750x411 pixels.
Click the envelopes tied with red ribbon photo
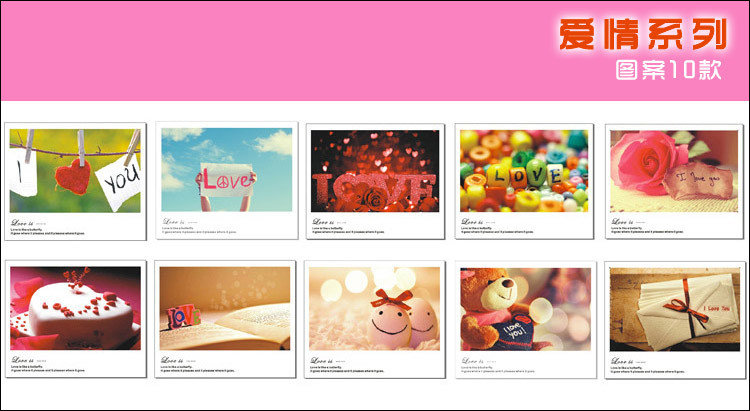[675, 308]
